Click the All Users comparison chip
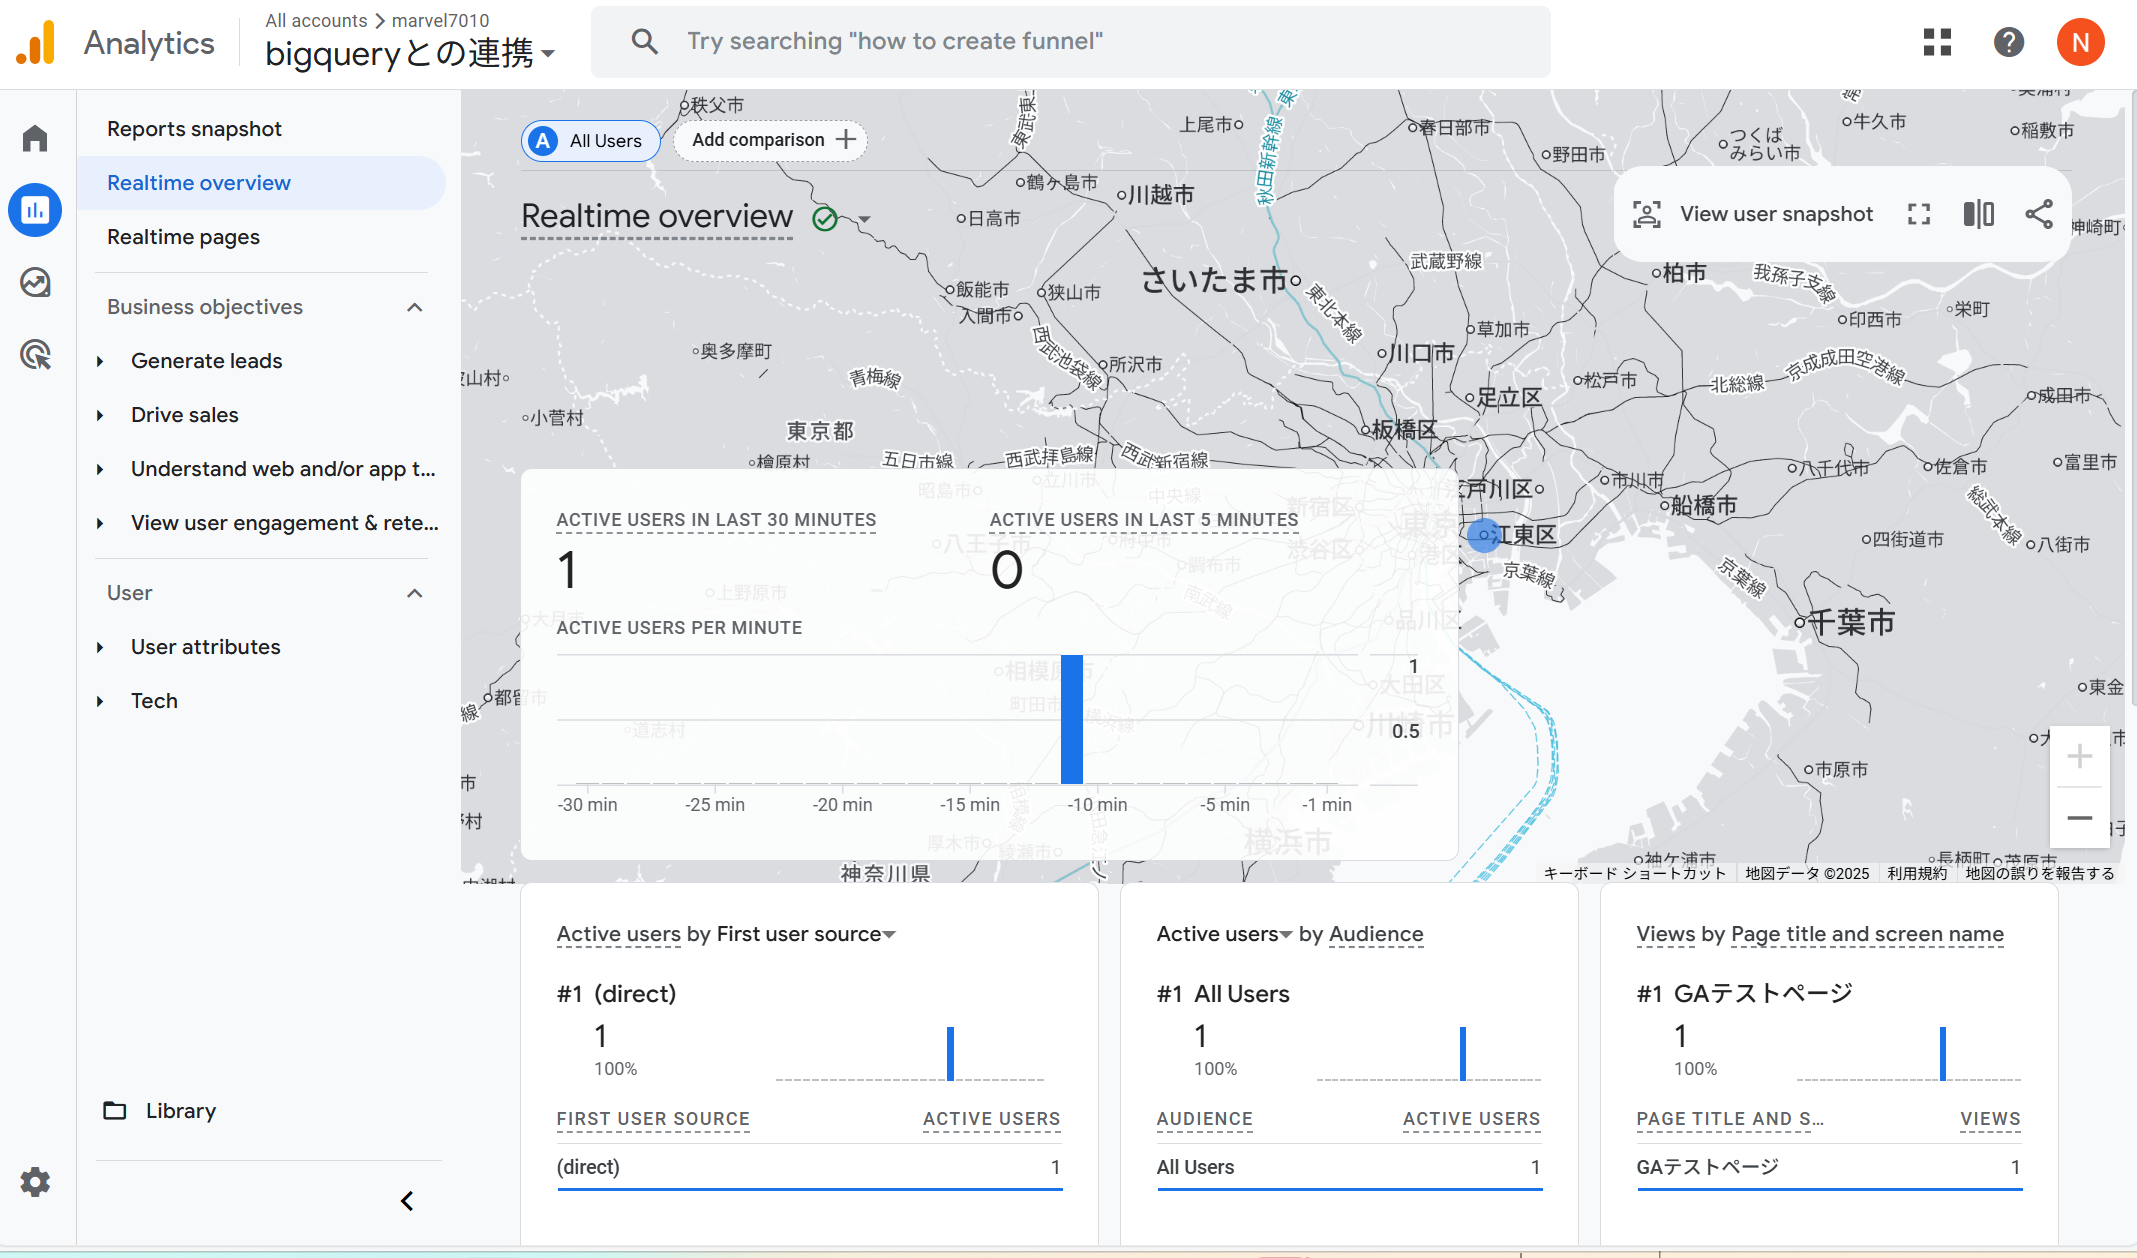Viewport: 2137px width, 1258px height. [x=590, y=141]
